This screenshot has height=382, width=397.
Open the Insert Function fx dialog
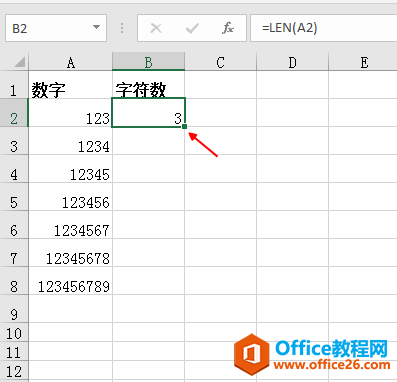(228, 28)
